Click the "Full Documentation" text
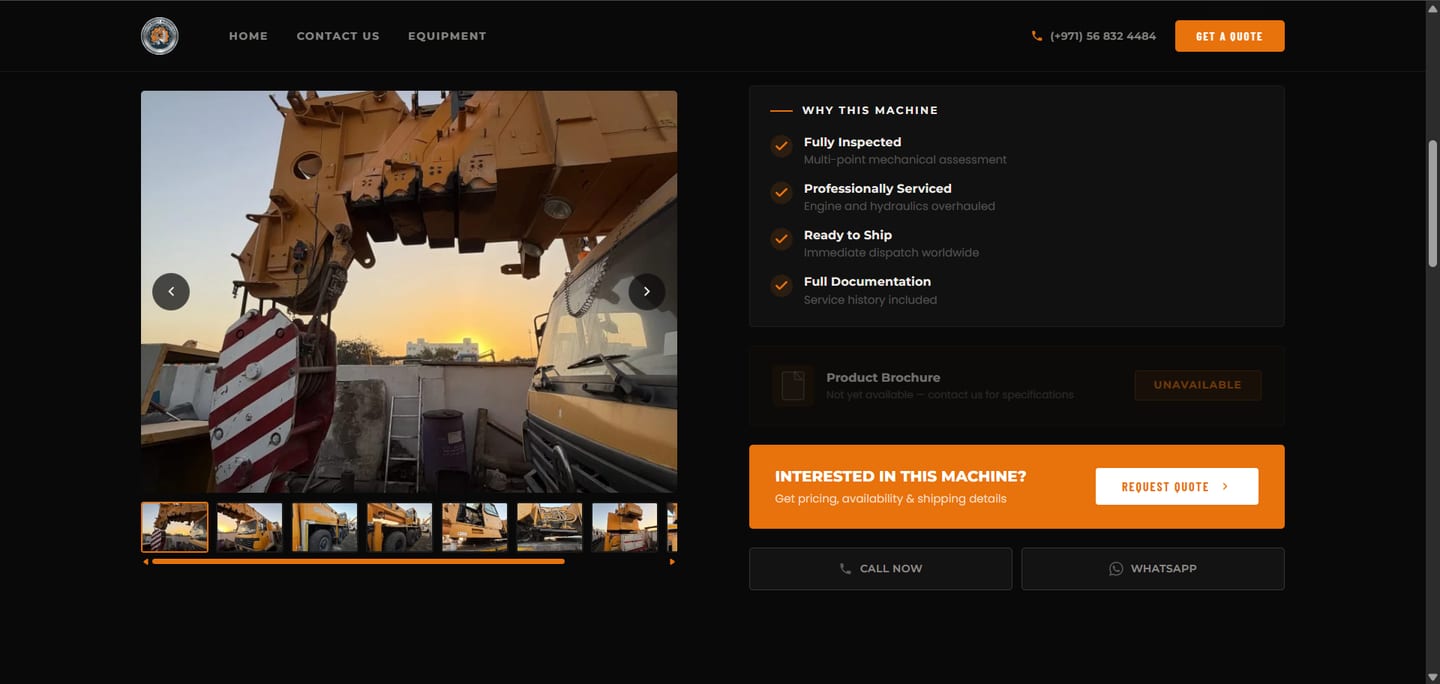This screenshot has height=684, width=1440. [x=867, y=281]
